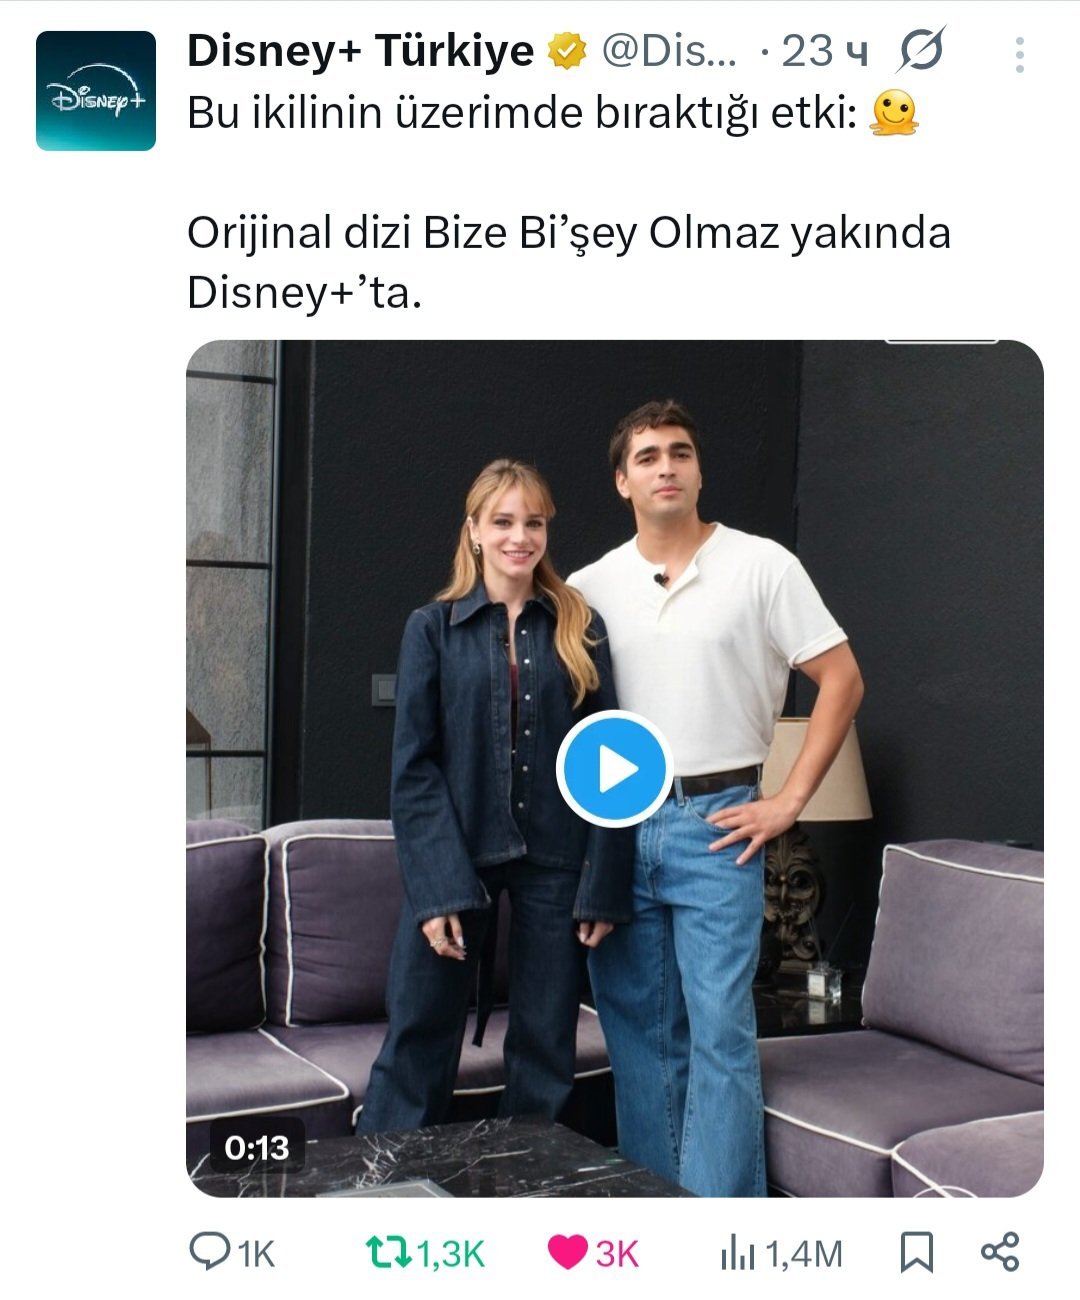
Task: Tap the Grok slashed-circle icon
Action: tap(920, 51)
